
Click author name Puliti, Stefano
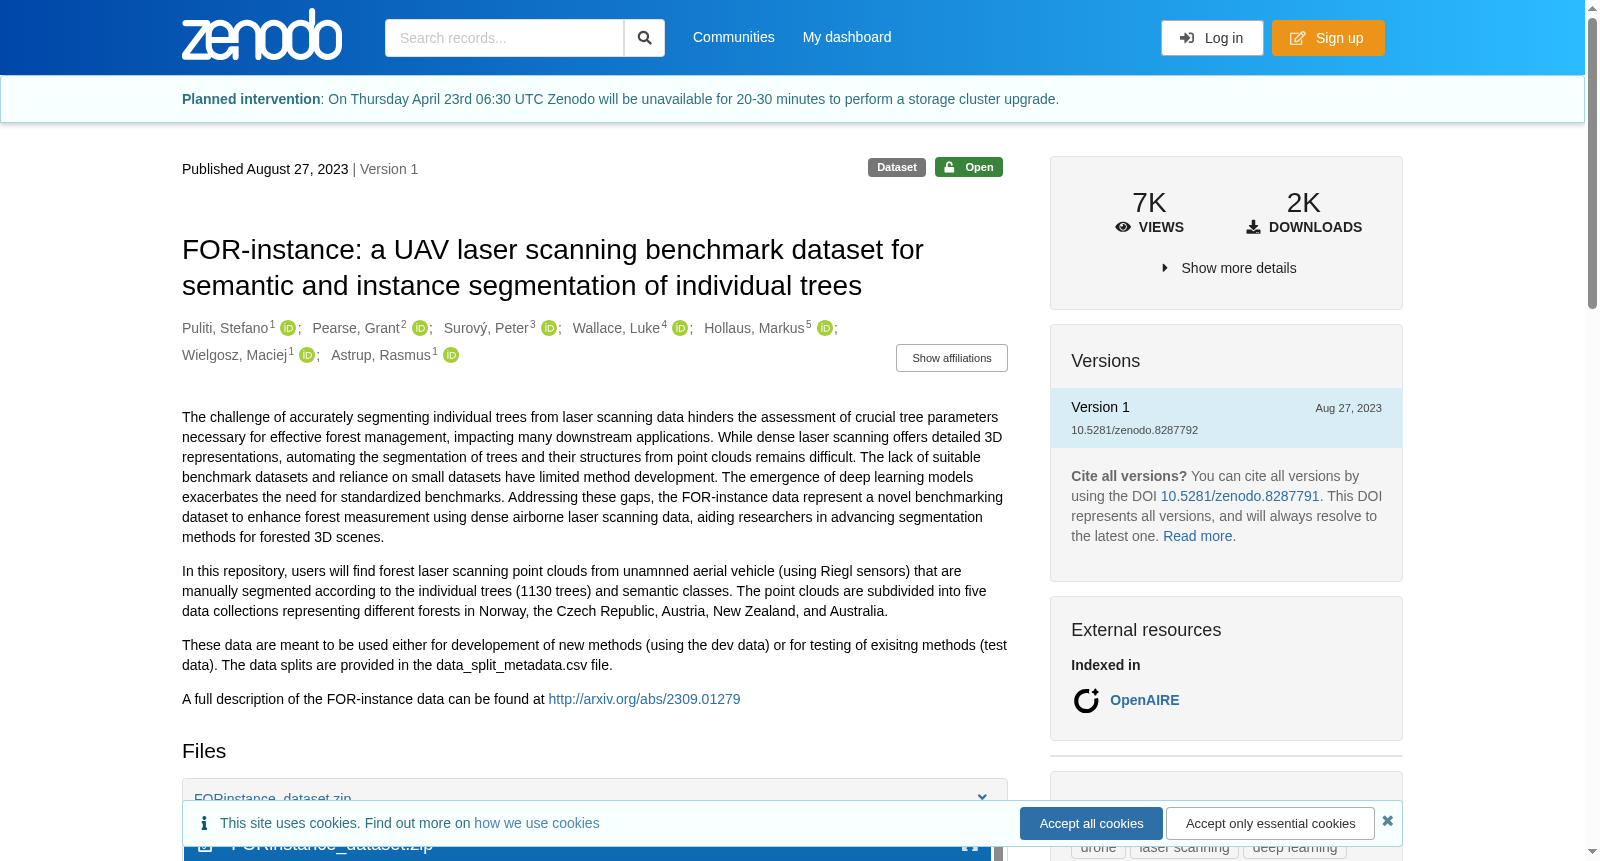[x=225, y=328]
